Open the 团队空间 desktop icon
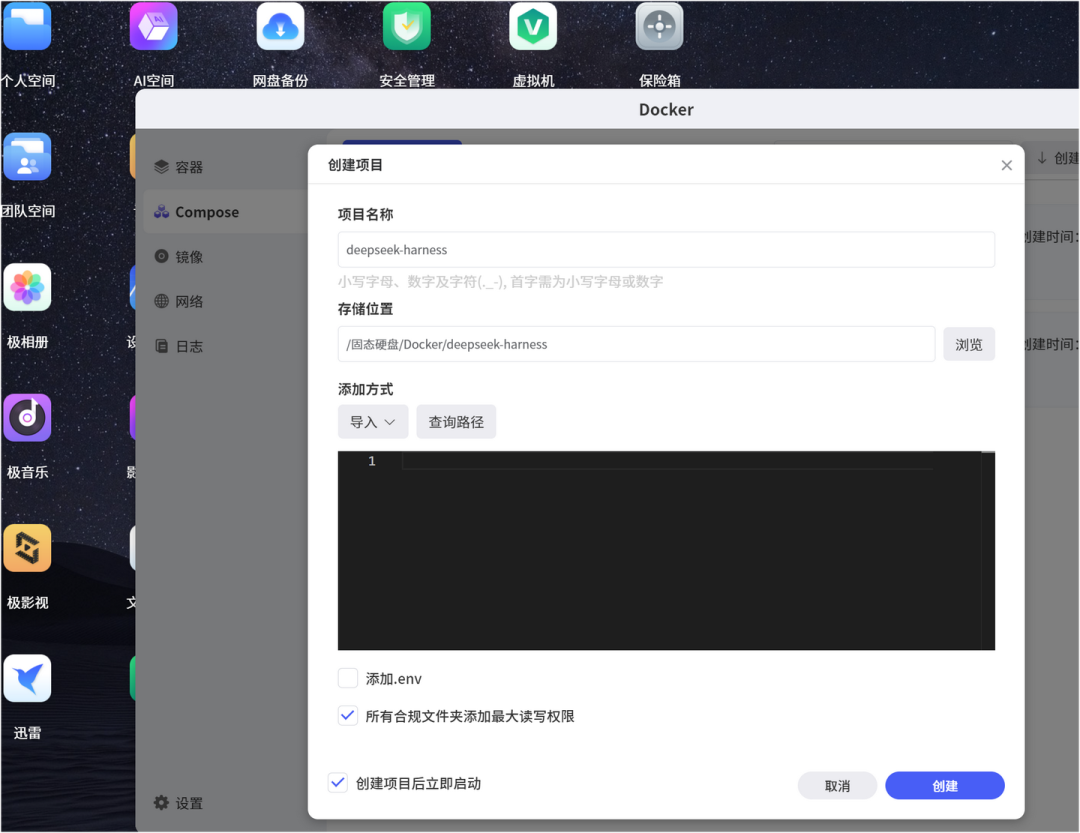 pos(28,157)
